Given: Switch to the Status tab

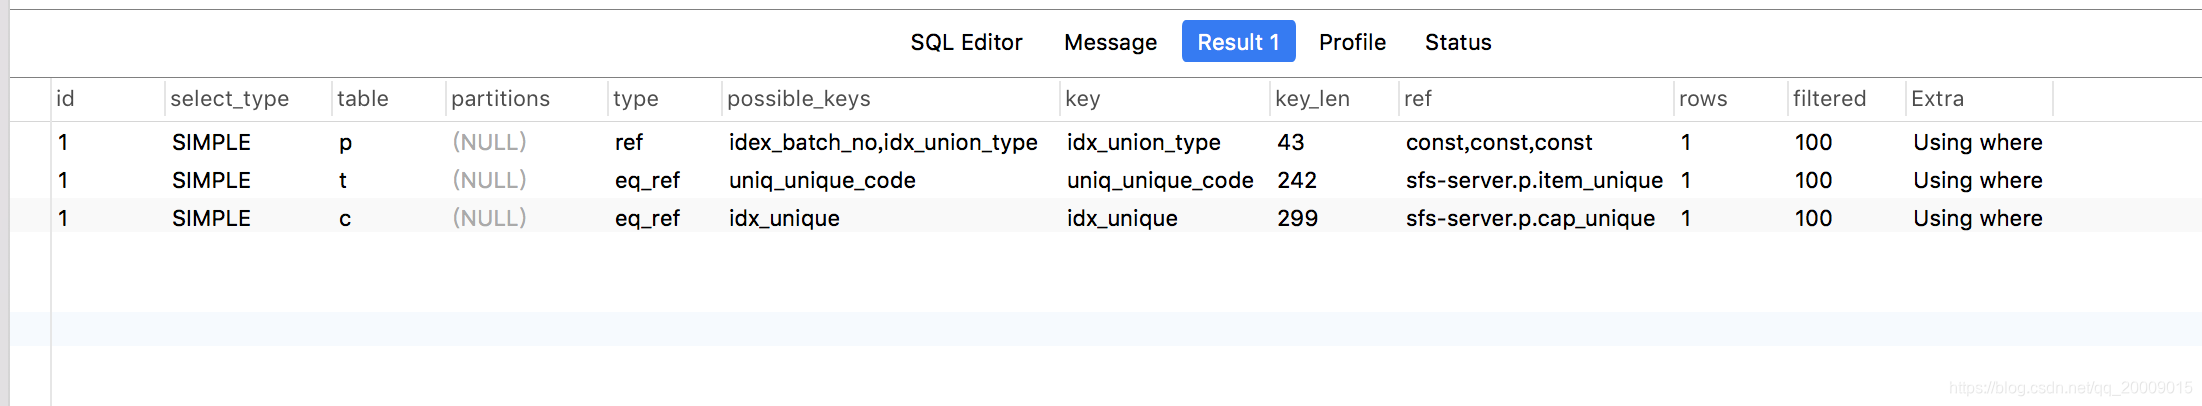Looking at the screenshot, I should tap(1458, 42).
